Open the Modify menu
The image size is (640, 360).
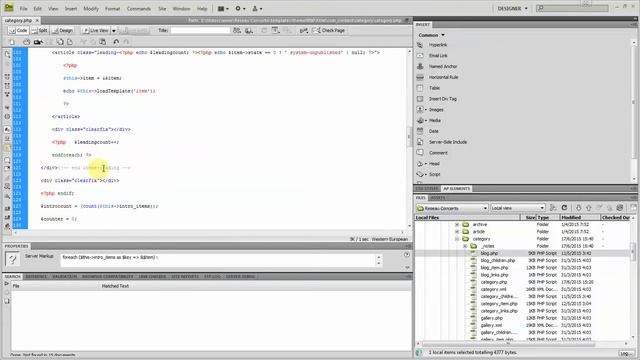pos(91,9)
